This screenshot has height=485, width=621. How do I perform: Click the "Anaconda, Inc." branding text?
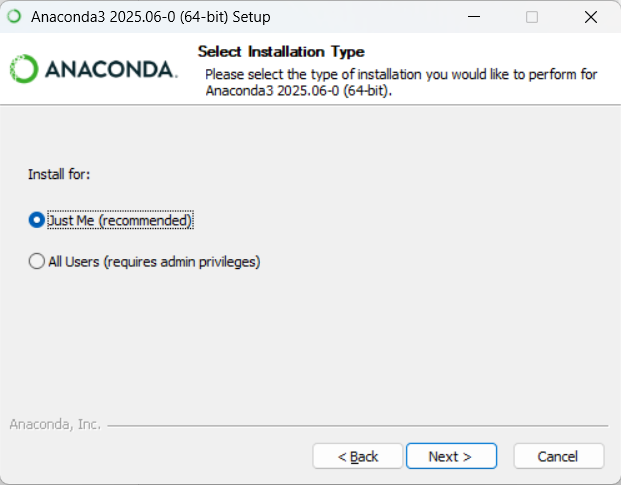click(55, 424)
